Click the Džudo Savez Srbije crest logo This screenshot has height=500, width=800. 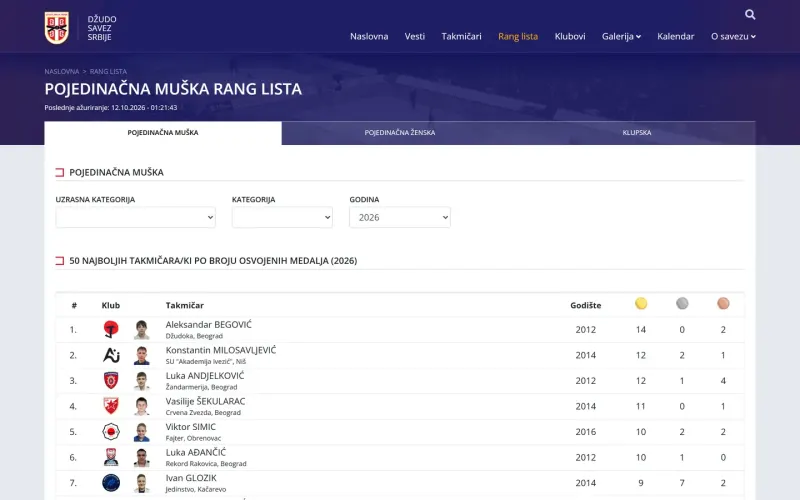[57, 28]
